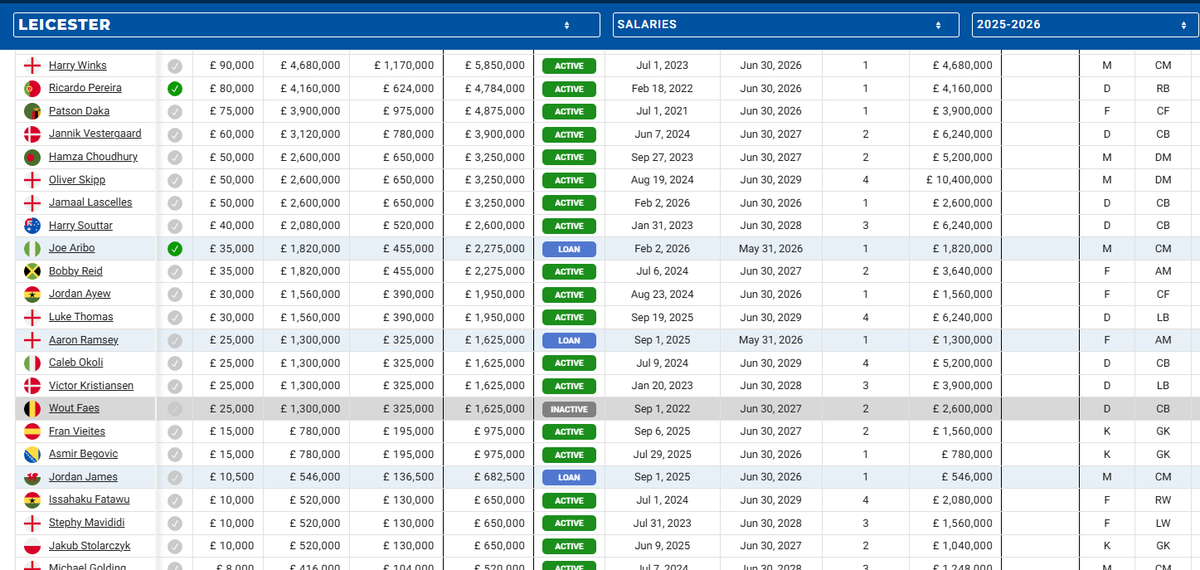Select £ 10,400,000 total for Oliver Skipp

click(958, 180)
